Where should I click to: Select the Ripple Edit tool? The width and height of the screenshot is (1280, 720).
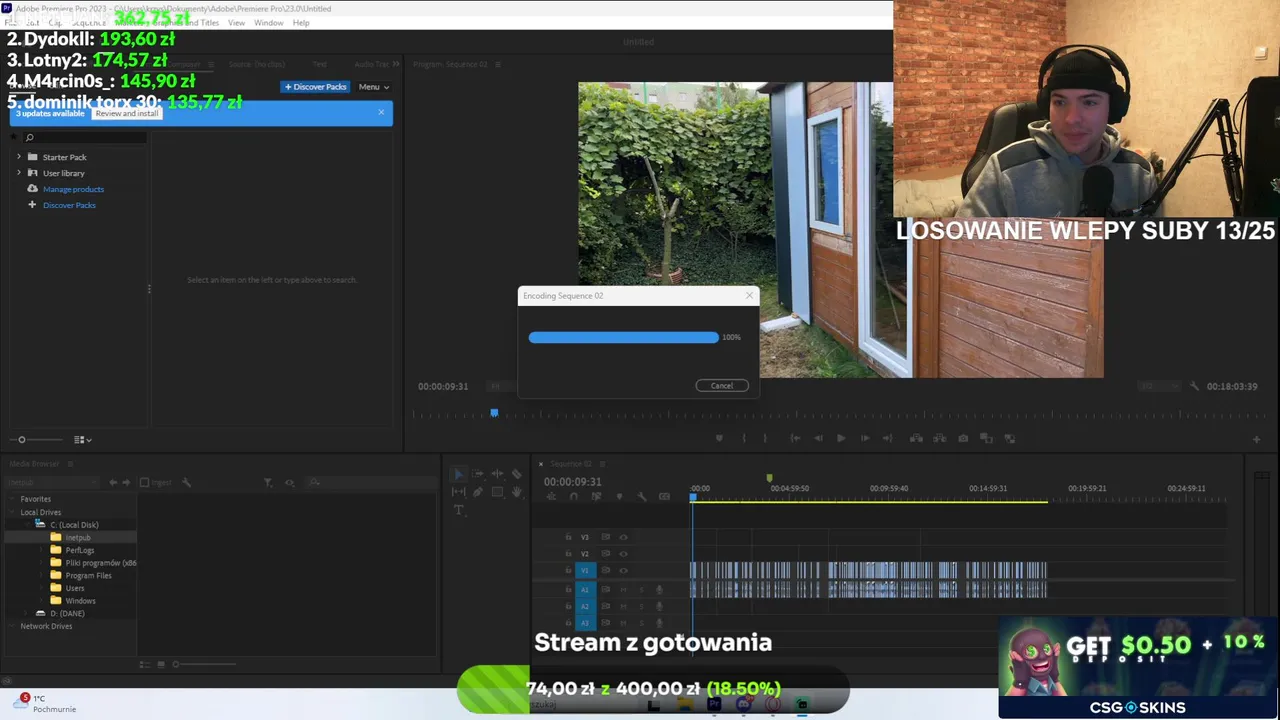[497, 474]
